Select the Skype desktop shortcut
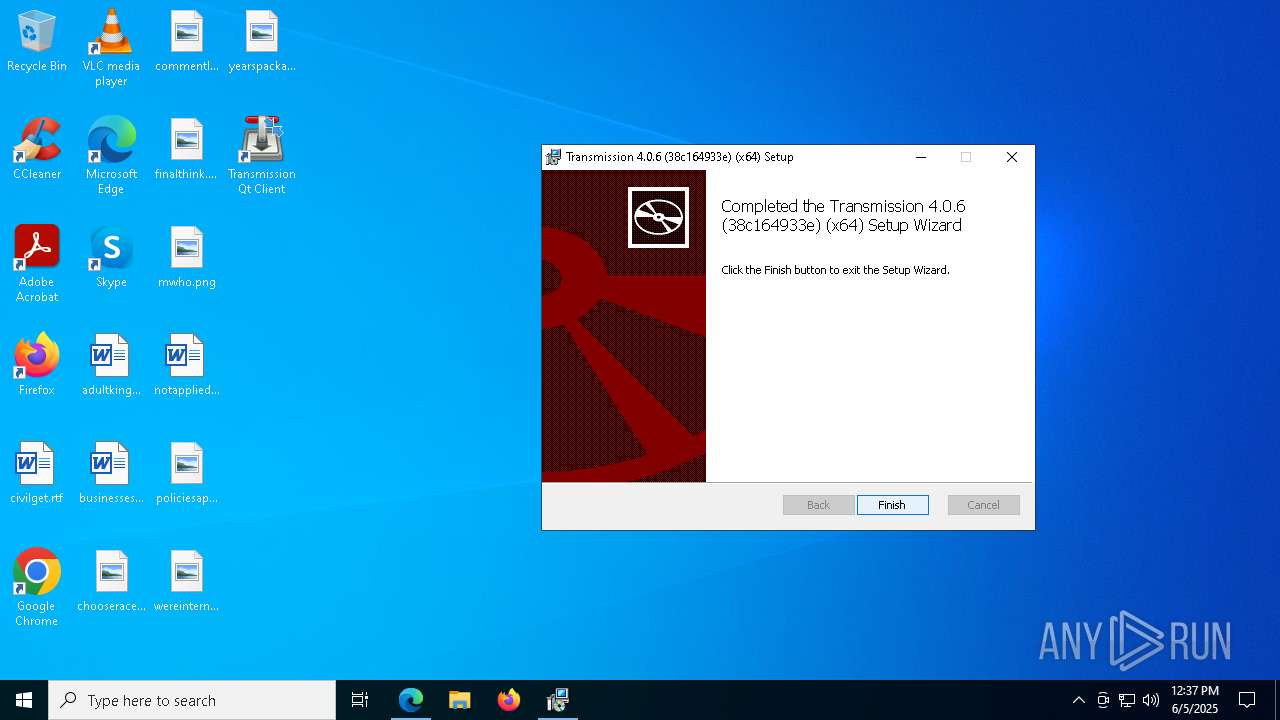1280x720 pixels. [x=111, y=258]
